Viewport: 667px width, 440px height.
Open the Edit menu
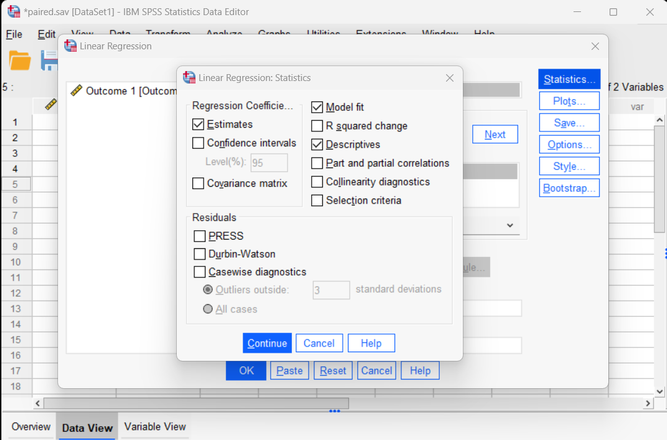46,34
